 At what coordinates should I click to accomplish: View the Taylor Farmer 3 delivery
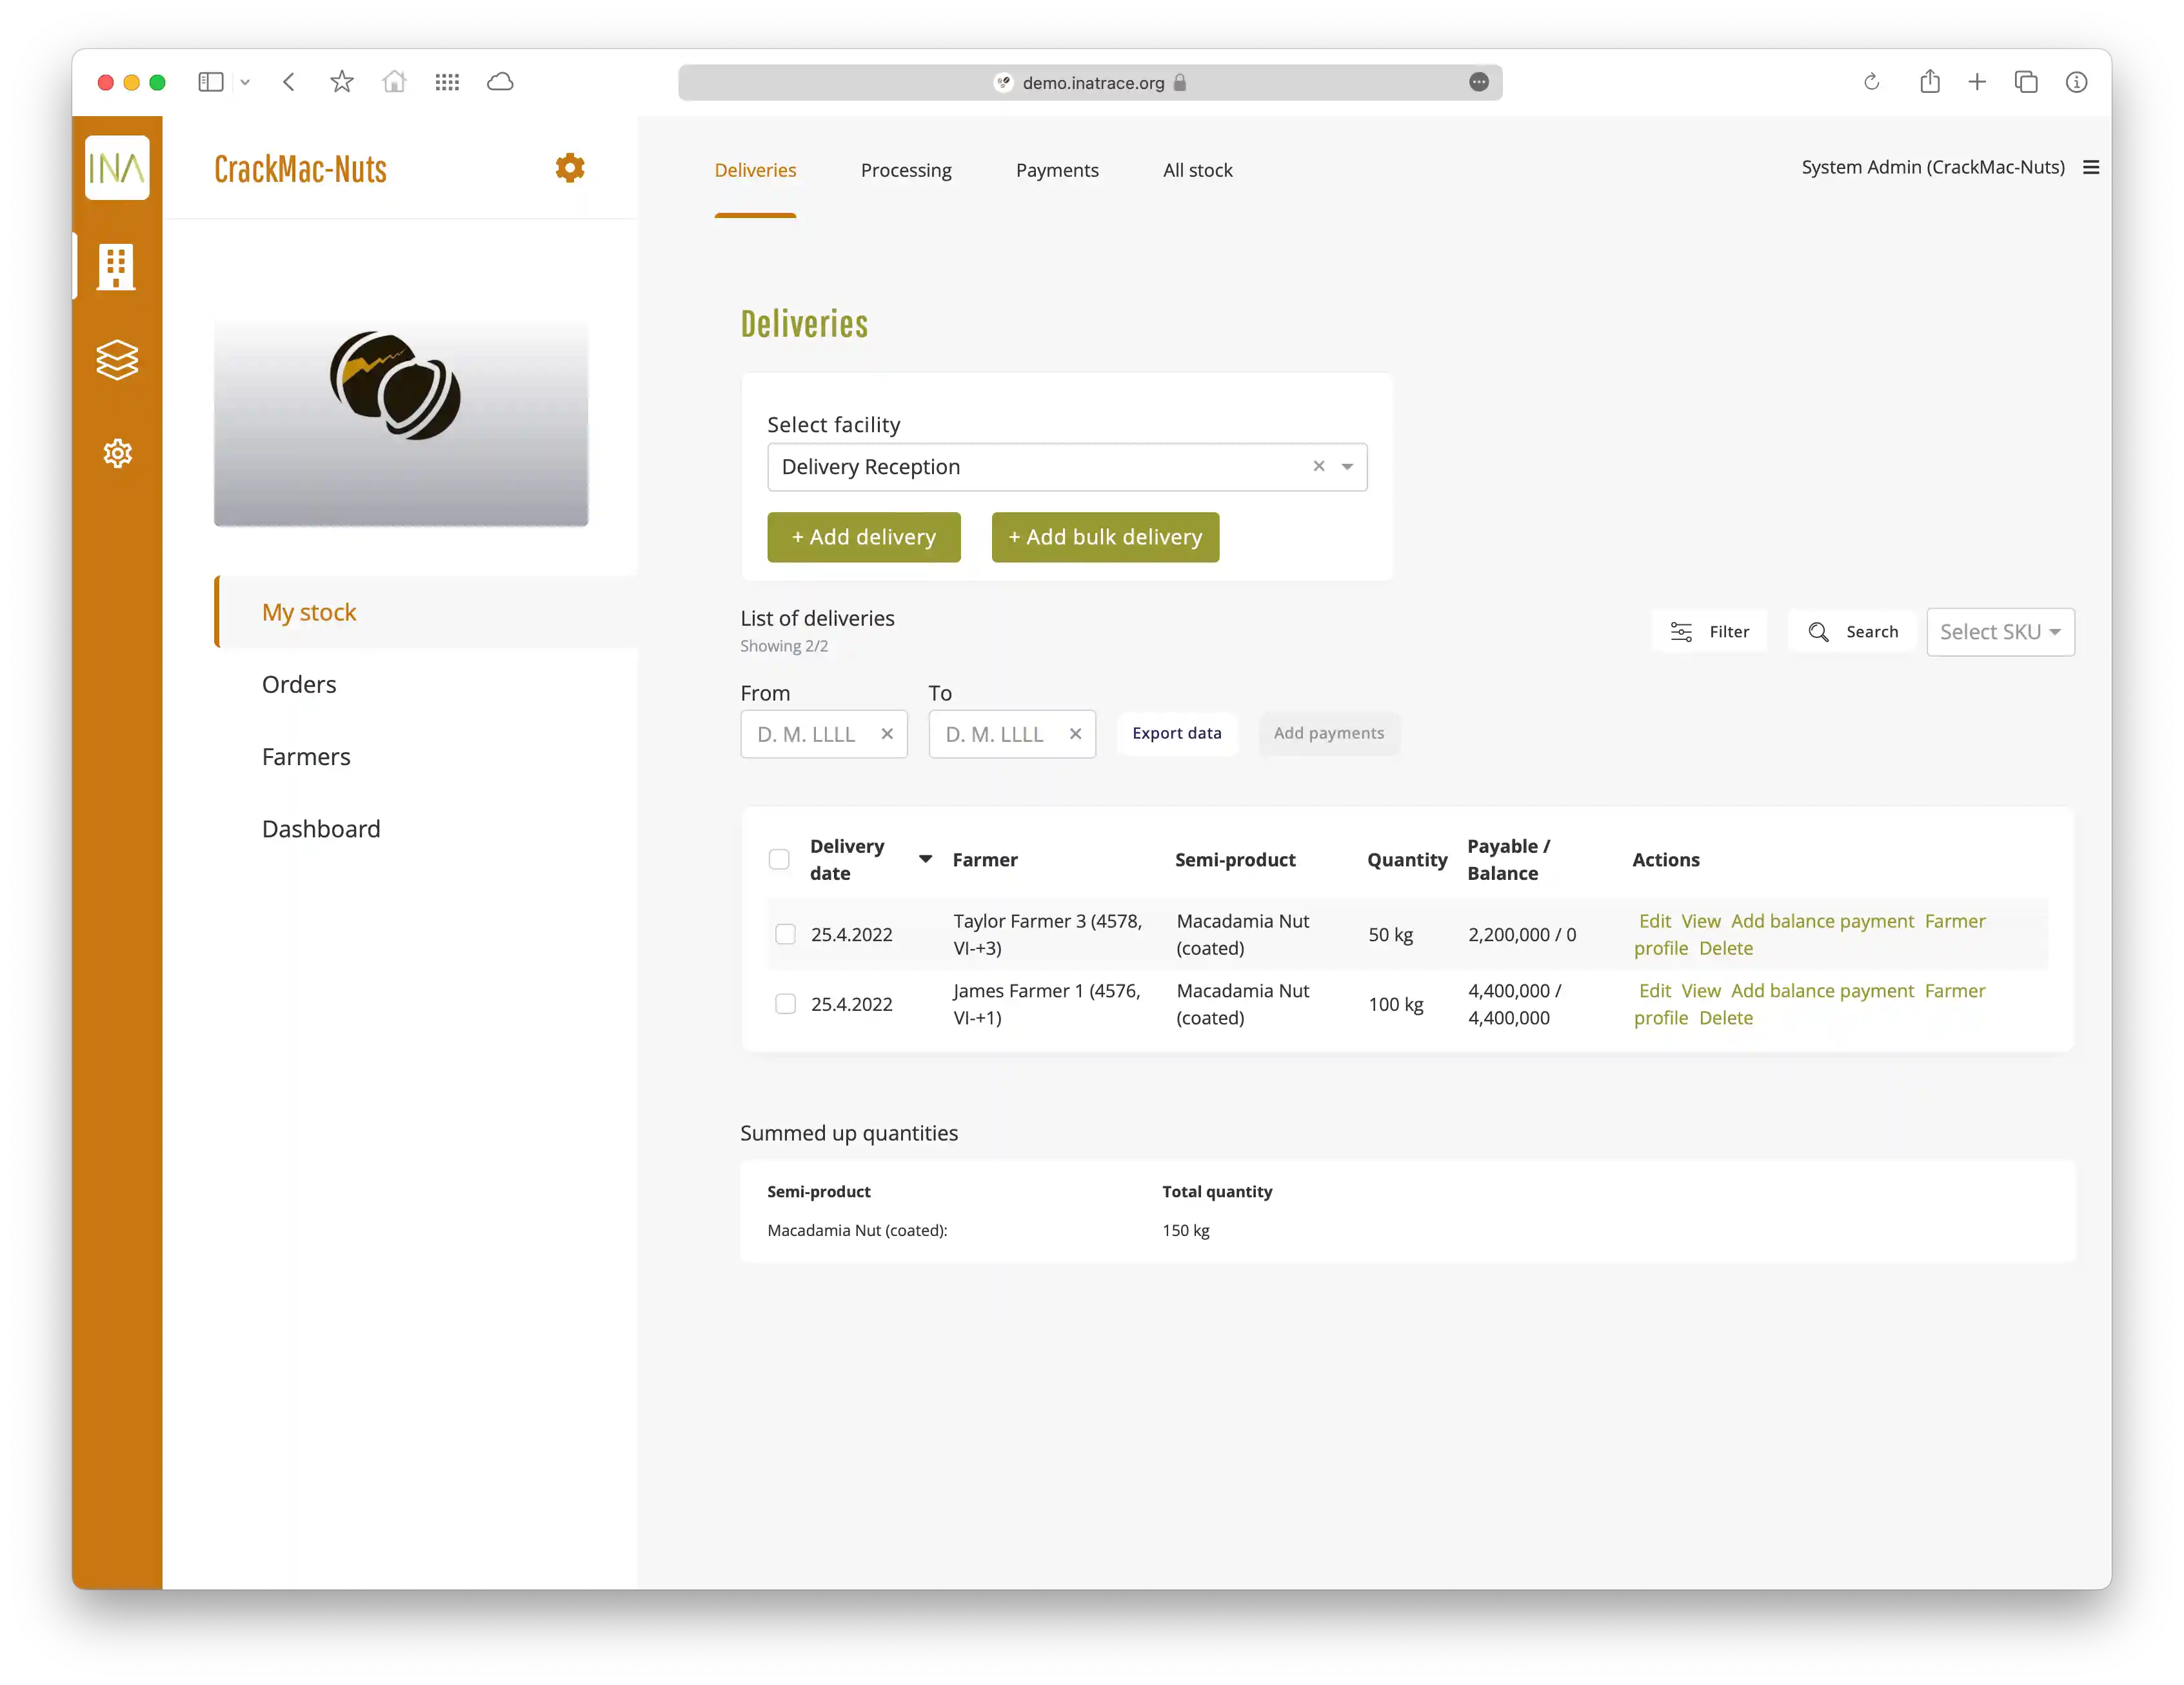click(1700, 921)
